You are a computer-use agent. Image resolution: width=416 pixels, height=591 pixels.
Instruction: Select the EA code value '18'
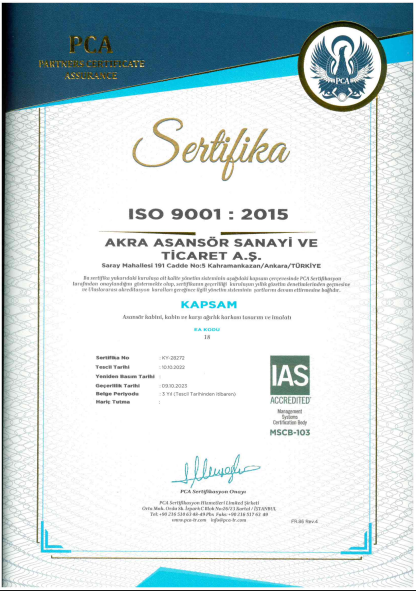click(207, 337)
